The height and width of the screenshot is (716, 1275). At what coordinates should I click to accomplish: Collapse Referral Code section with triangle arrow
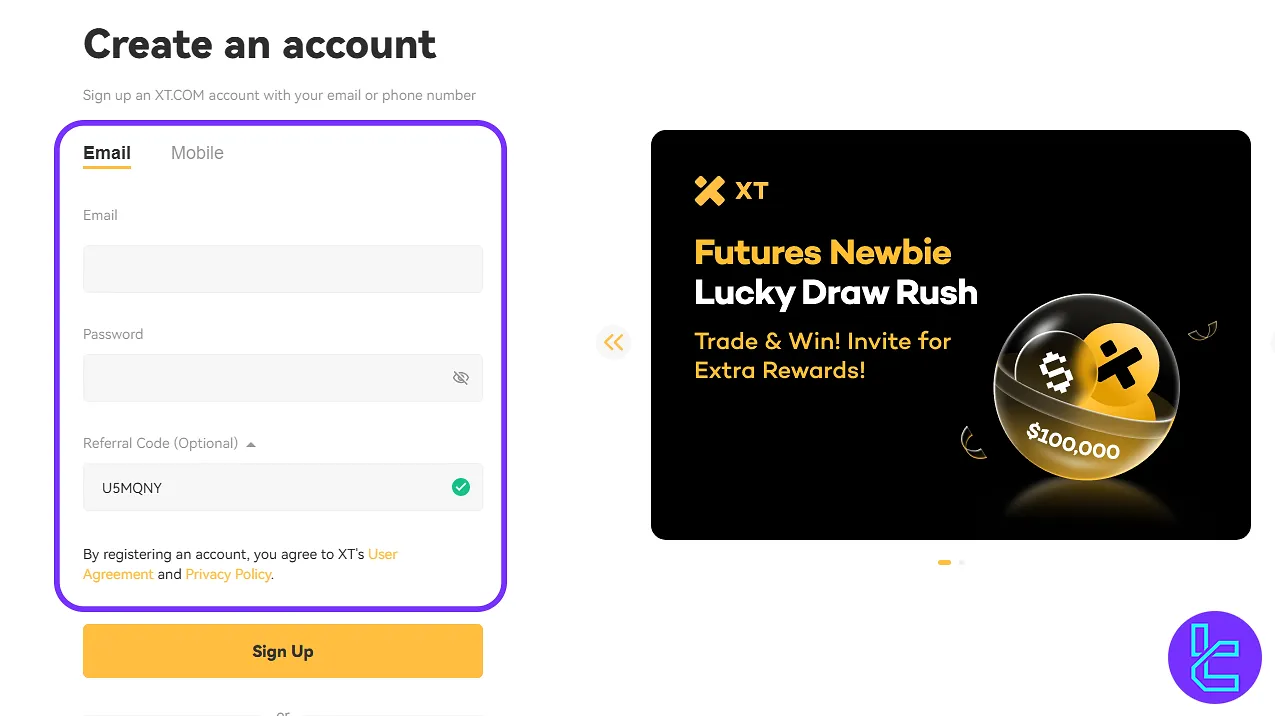click(x=251, y=444)
